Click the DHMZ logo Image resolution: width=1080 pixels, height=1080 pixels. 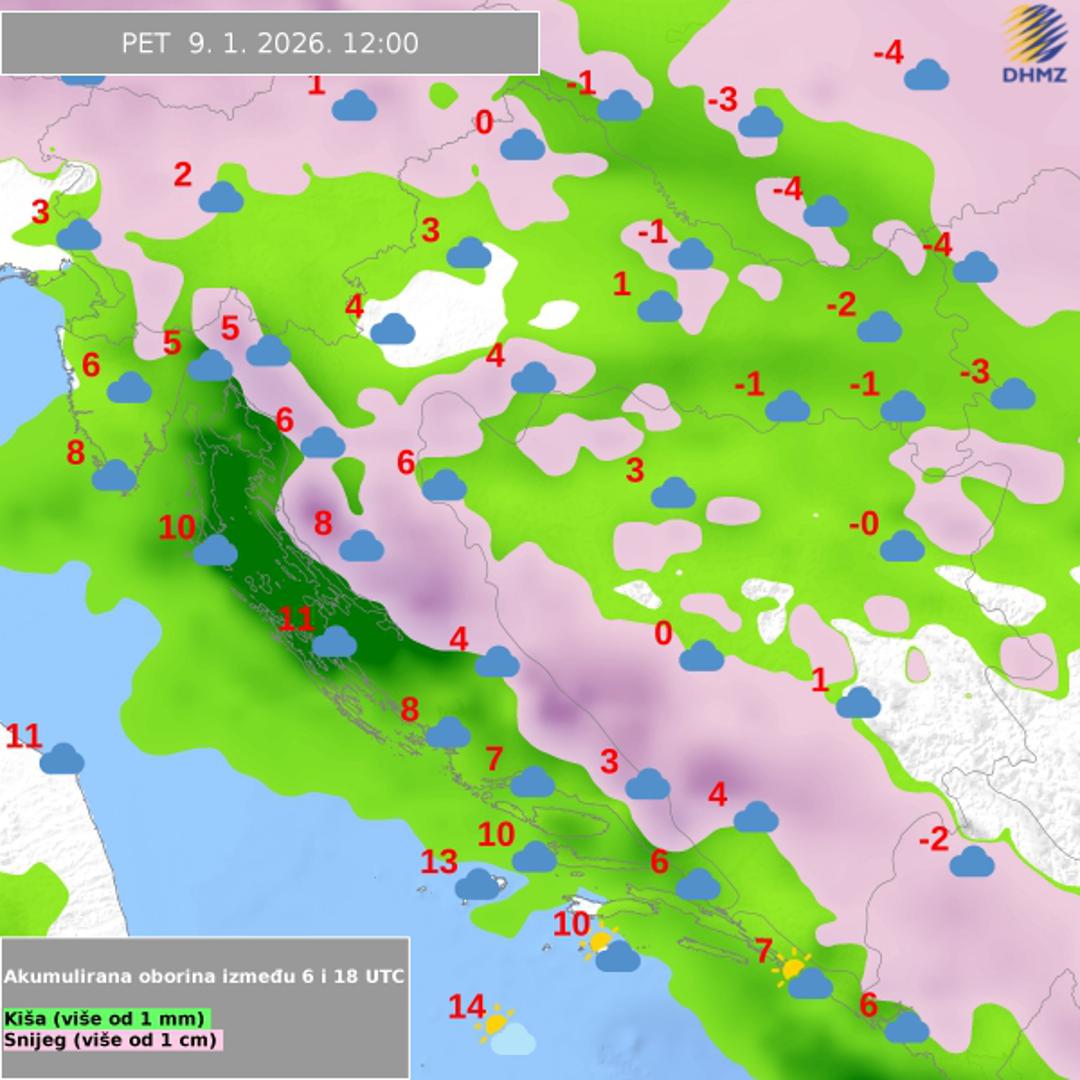[x=1034, y=43]
